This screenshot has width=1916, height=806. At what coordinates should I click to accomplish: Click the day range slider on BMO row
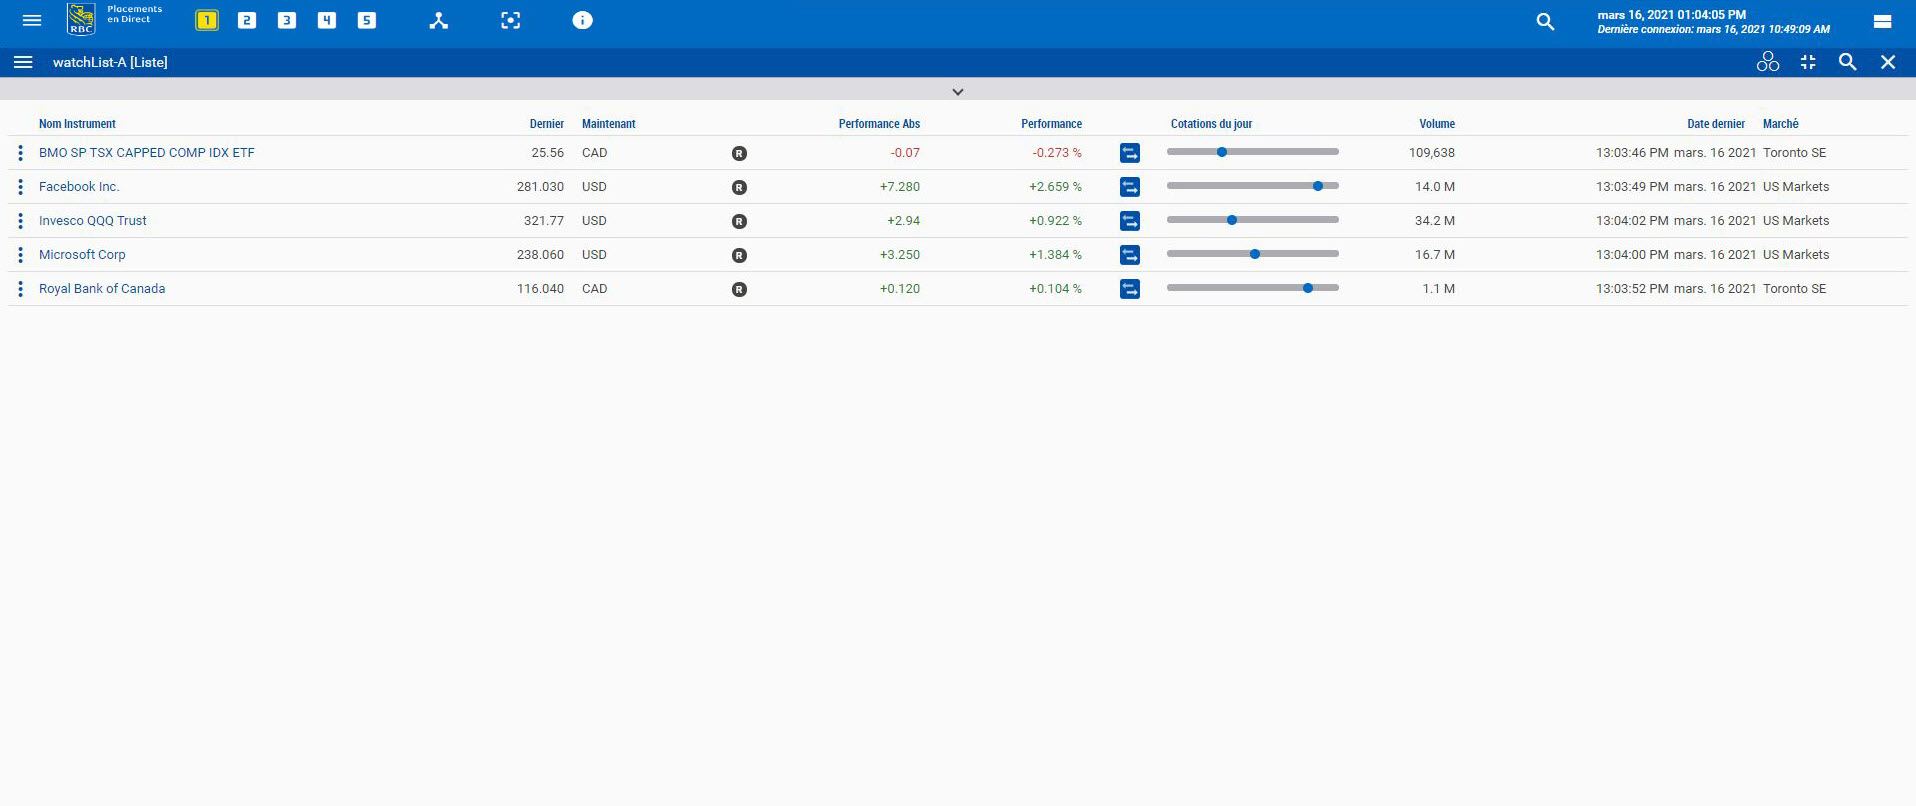point(1253,152)
